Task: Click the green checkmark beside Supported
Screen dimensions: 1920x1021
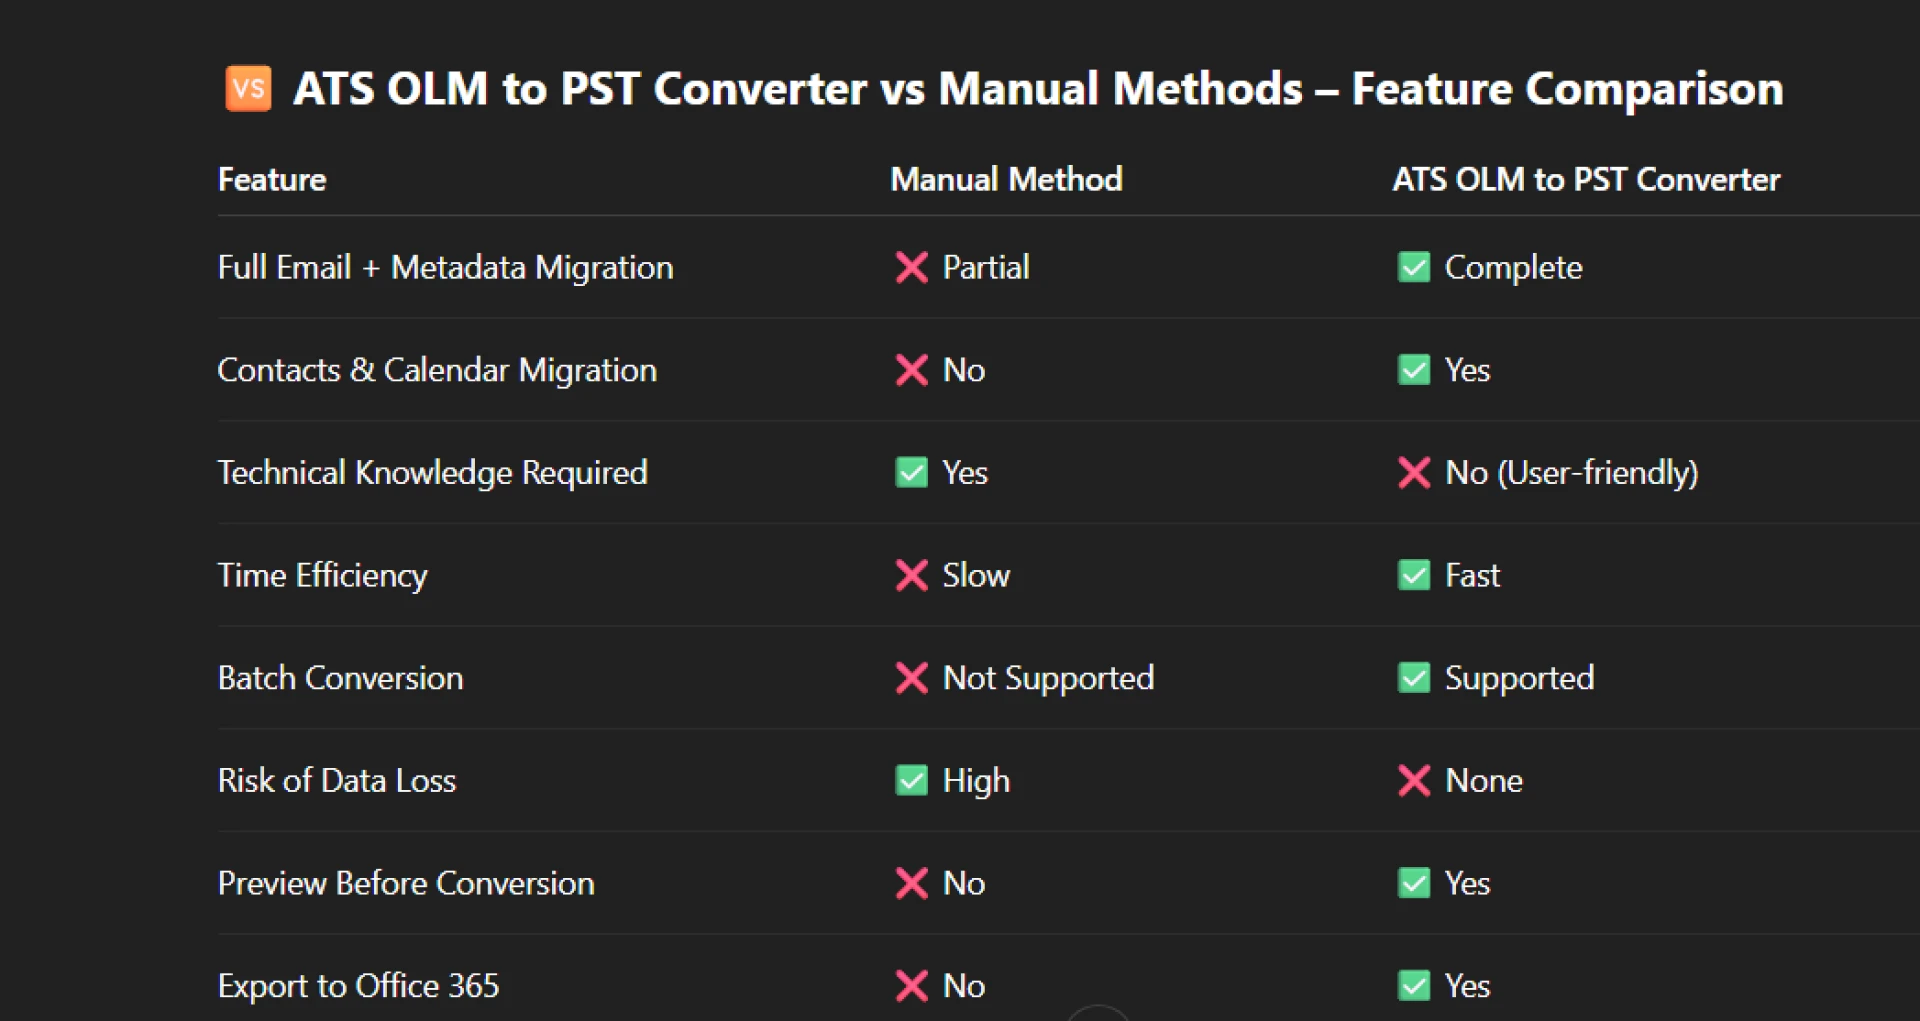Action: [1414, 678]
